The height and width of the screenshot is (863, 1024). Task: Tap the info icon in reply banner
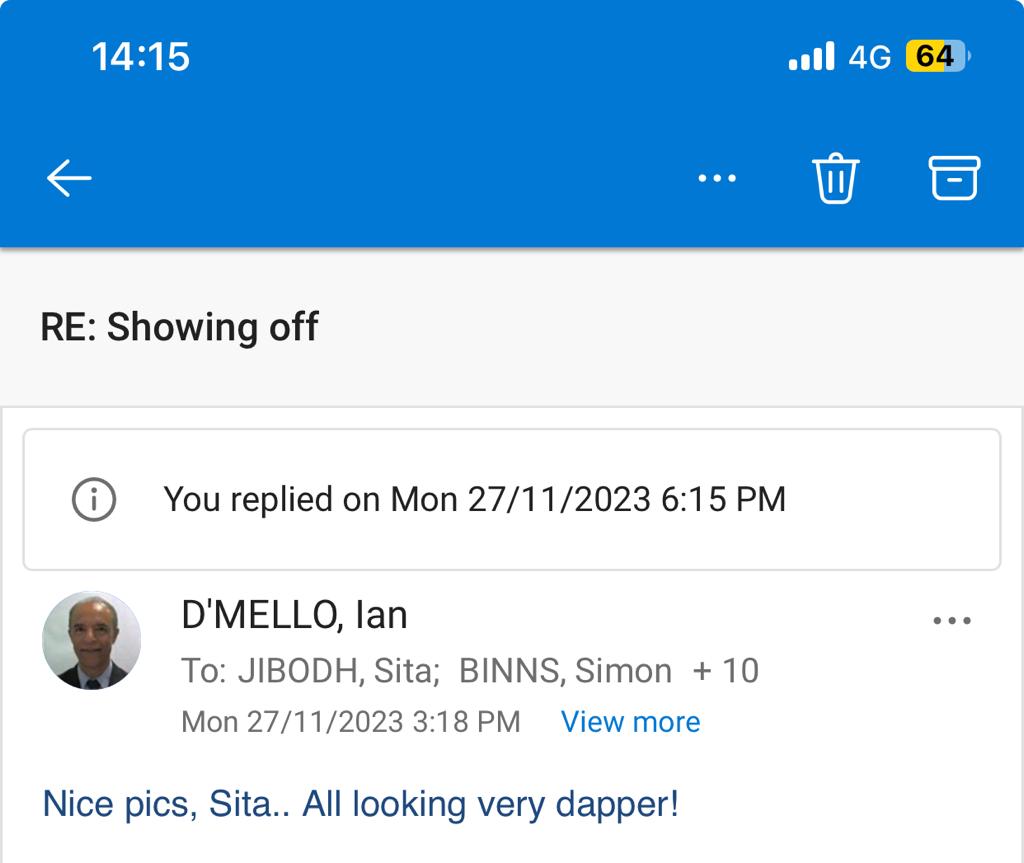[x=94, y=499]
